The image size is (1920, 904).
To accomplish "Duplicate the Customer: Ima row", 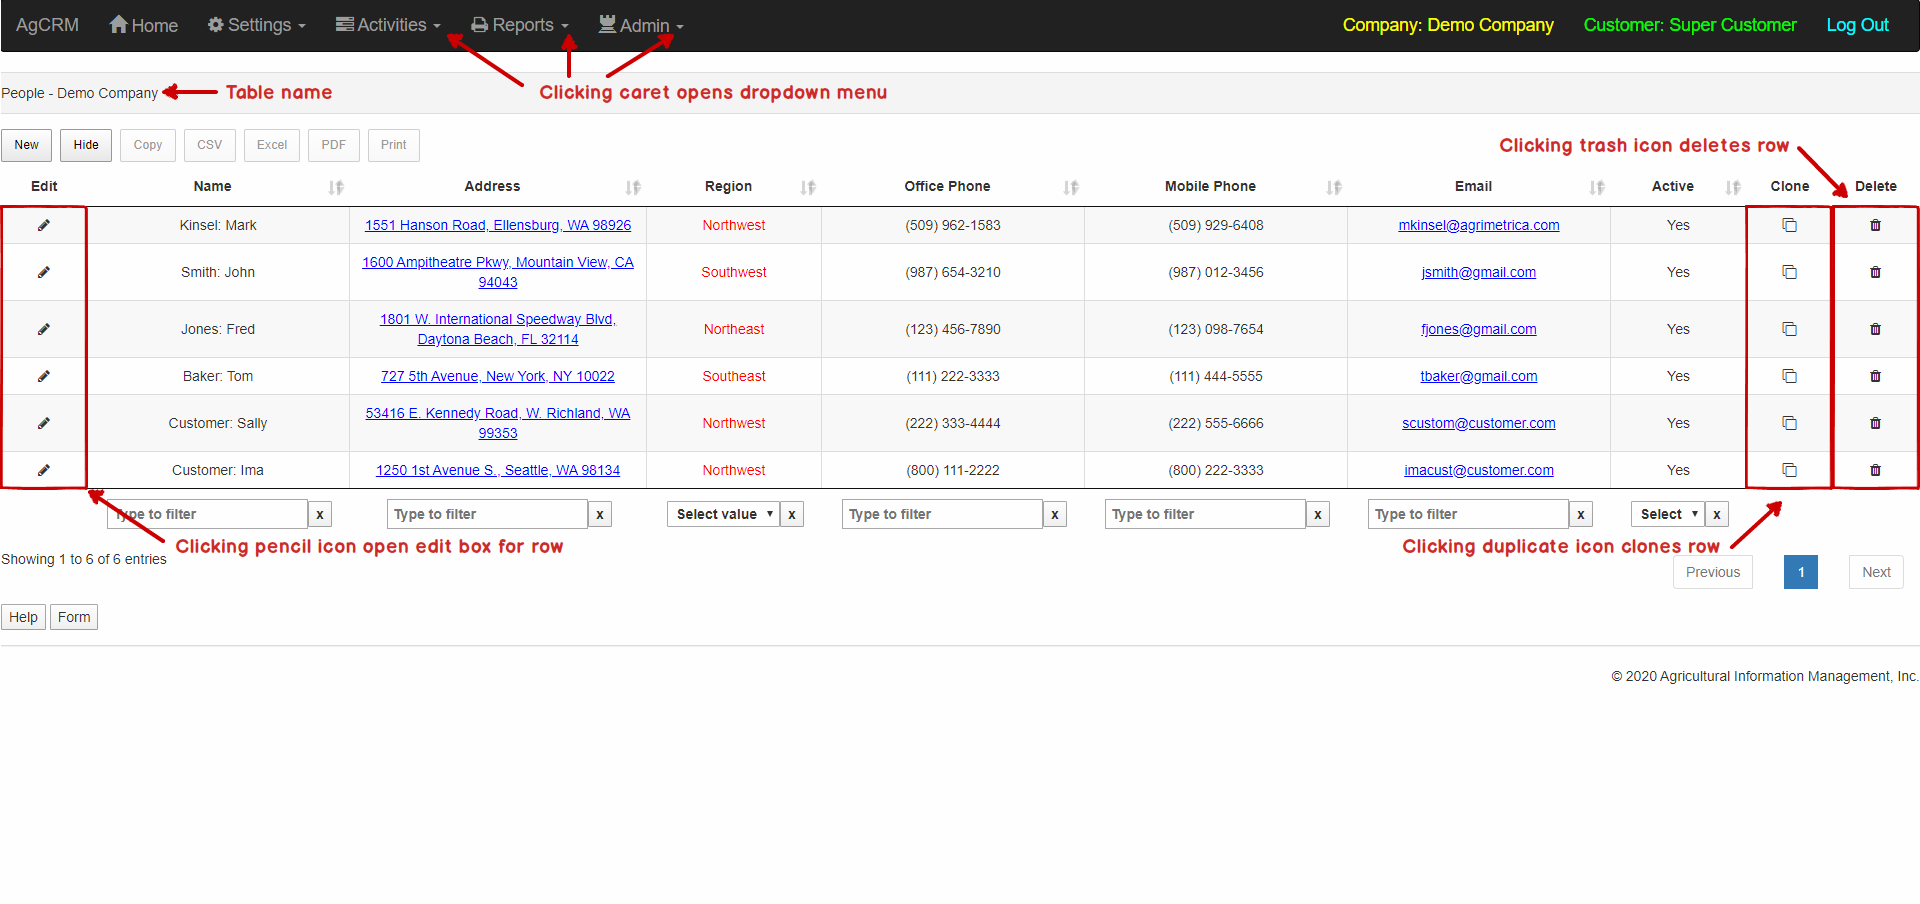I will tap(1789, 471).
